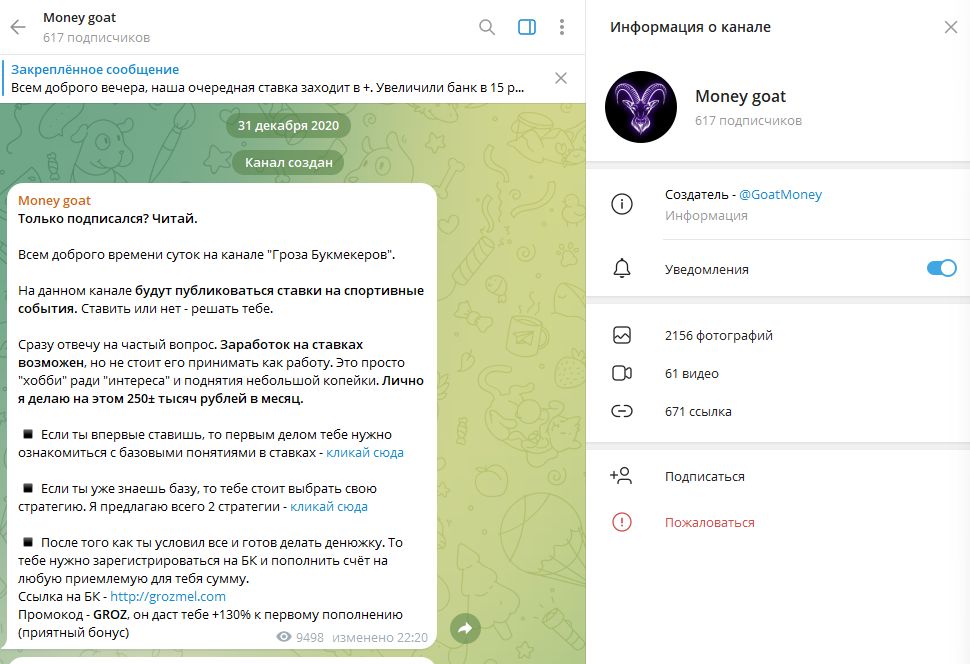Click the GROZ promo code text
This screenshot has width=970, height=664.
tap(110, 614)
